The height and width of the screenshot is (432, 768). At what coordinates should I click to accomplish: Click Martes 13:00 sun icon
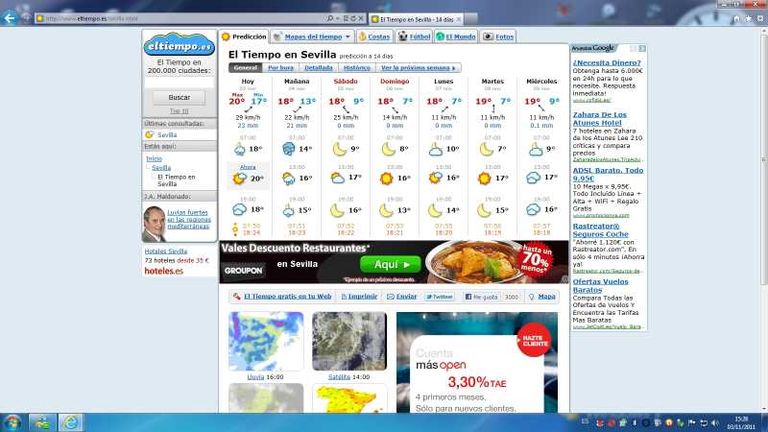pos(484,179)
